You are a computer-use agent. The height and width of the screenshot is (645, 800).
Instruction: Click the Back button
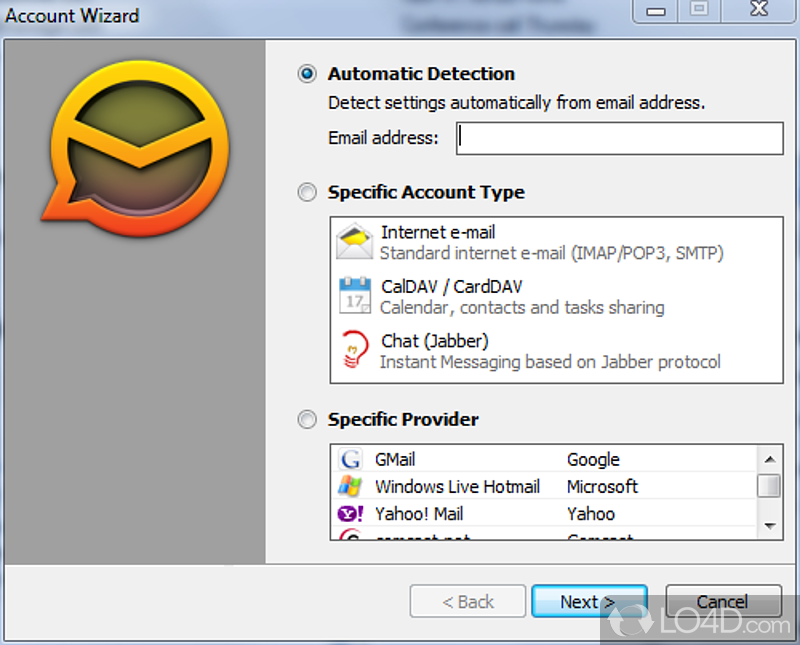click(x=467, y=602)
